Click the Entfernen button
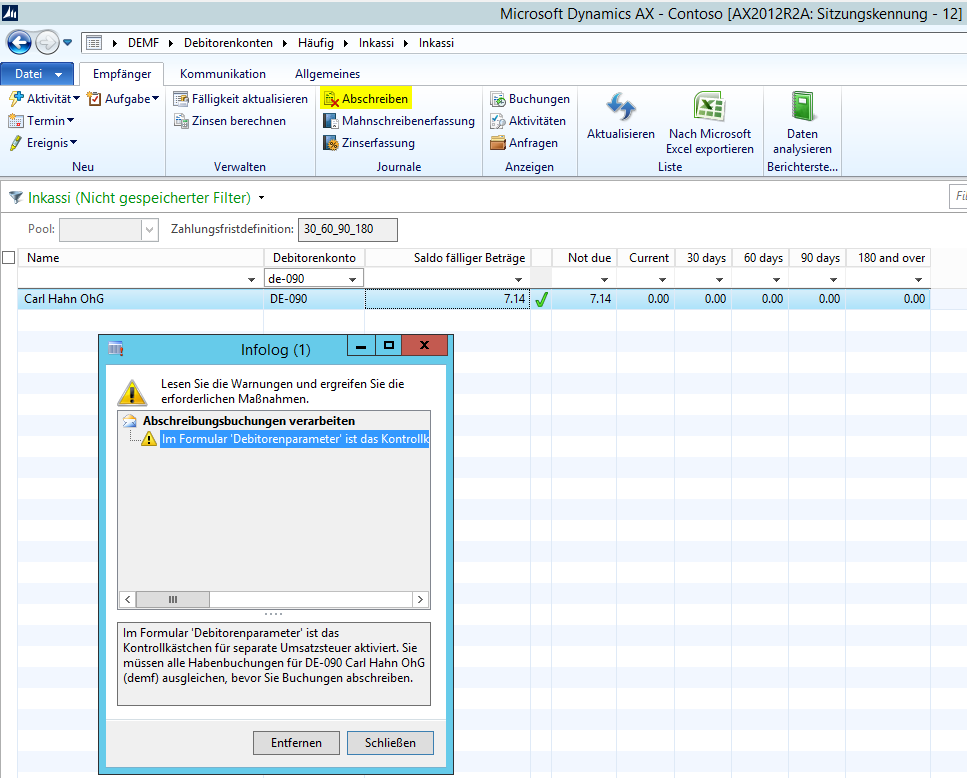 295,743
